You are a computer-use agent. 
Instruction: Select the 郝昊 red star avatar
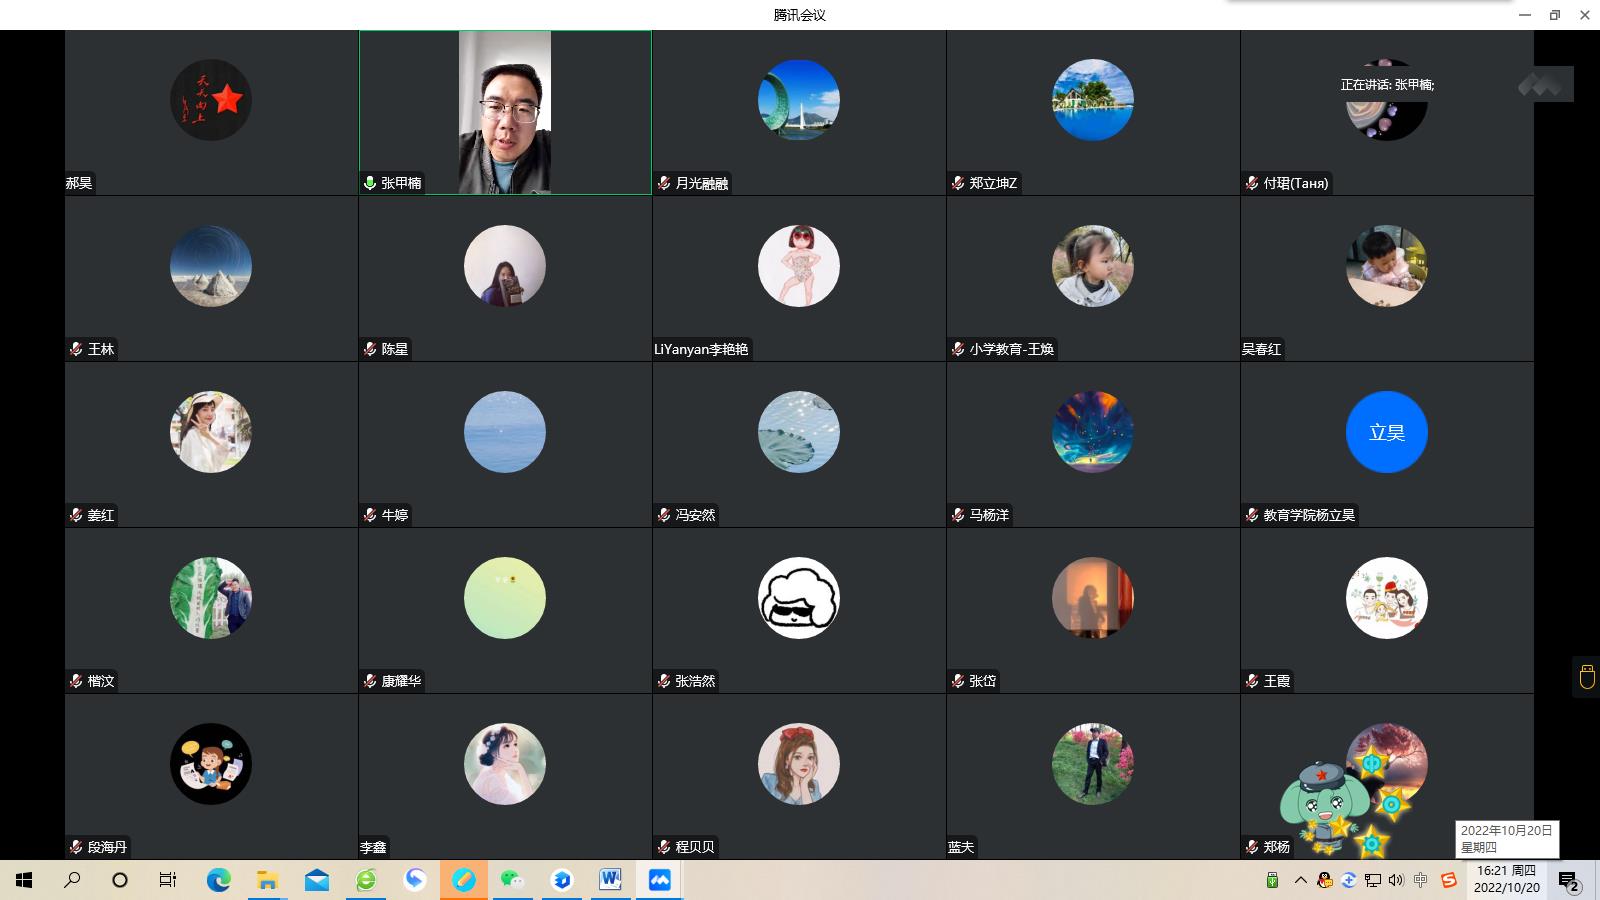(210, 100)
